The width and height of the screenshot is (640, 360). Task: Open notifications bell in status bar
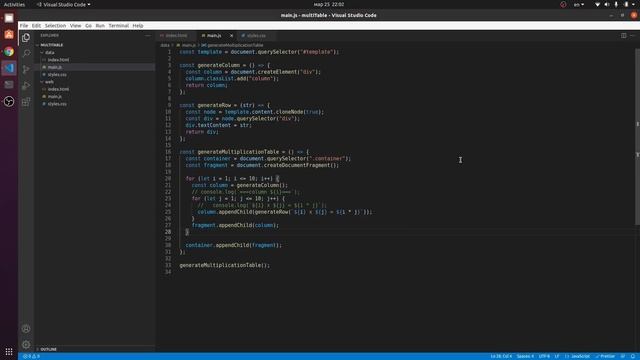633,356
